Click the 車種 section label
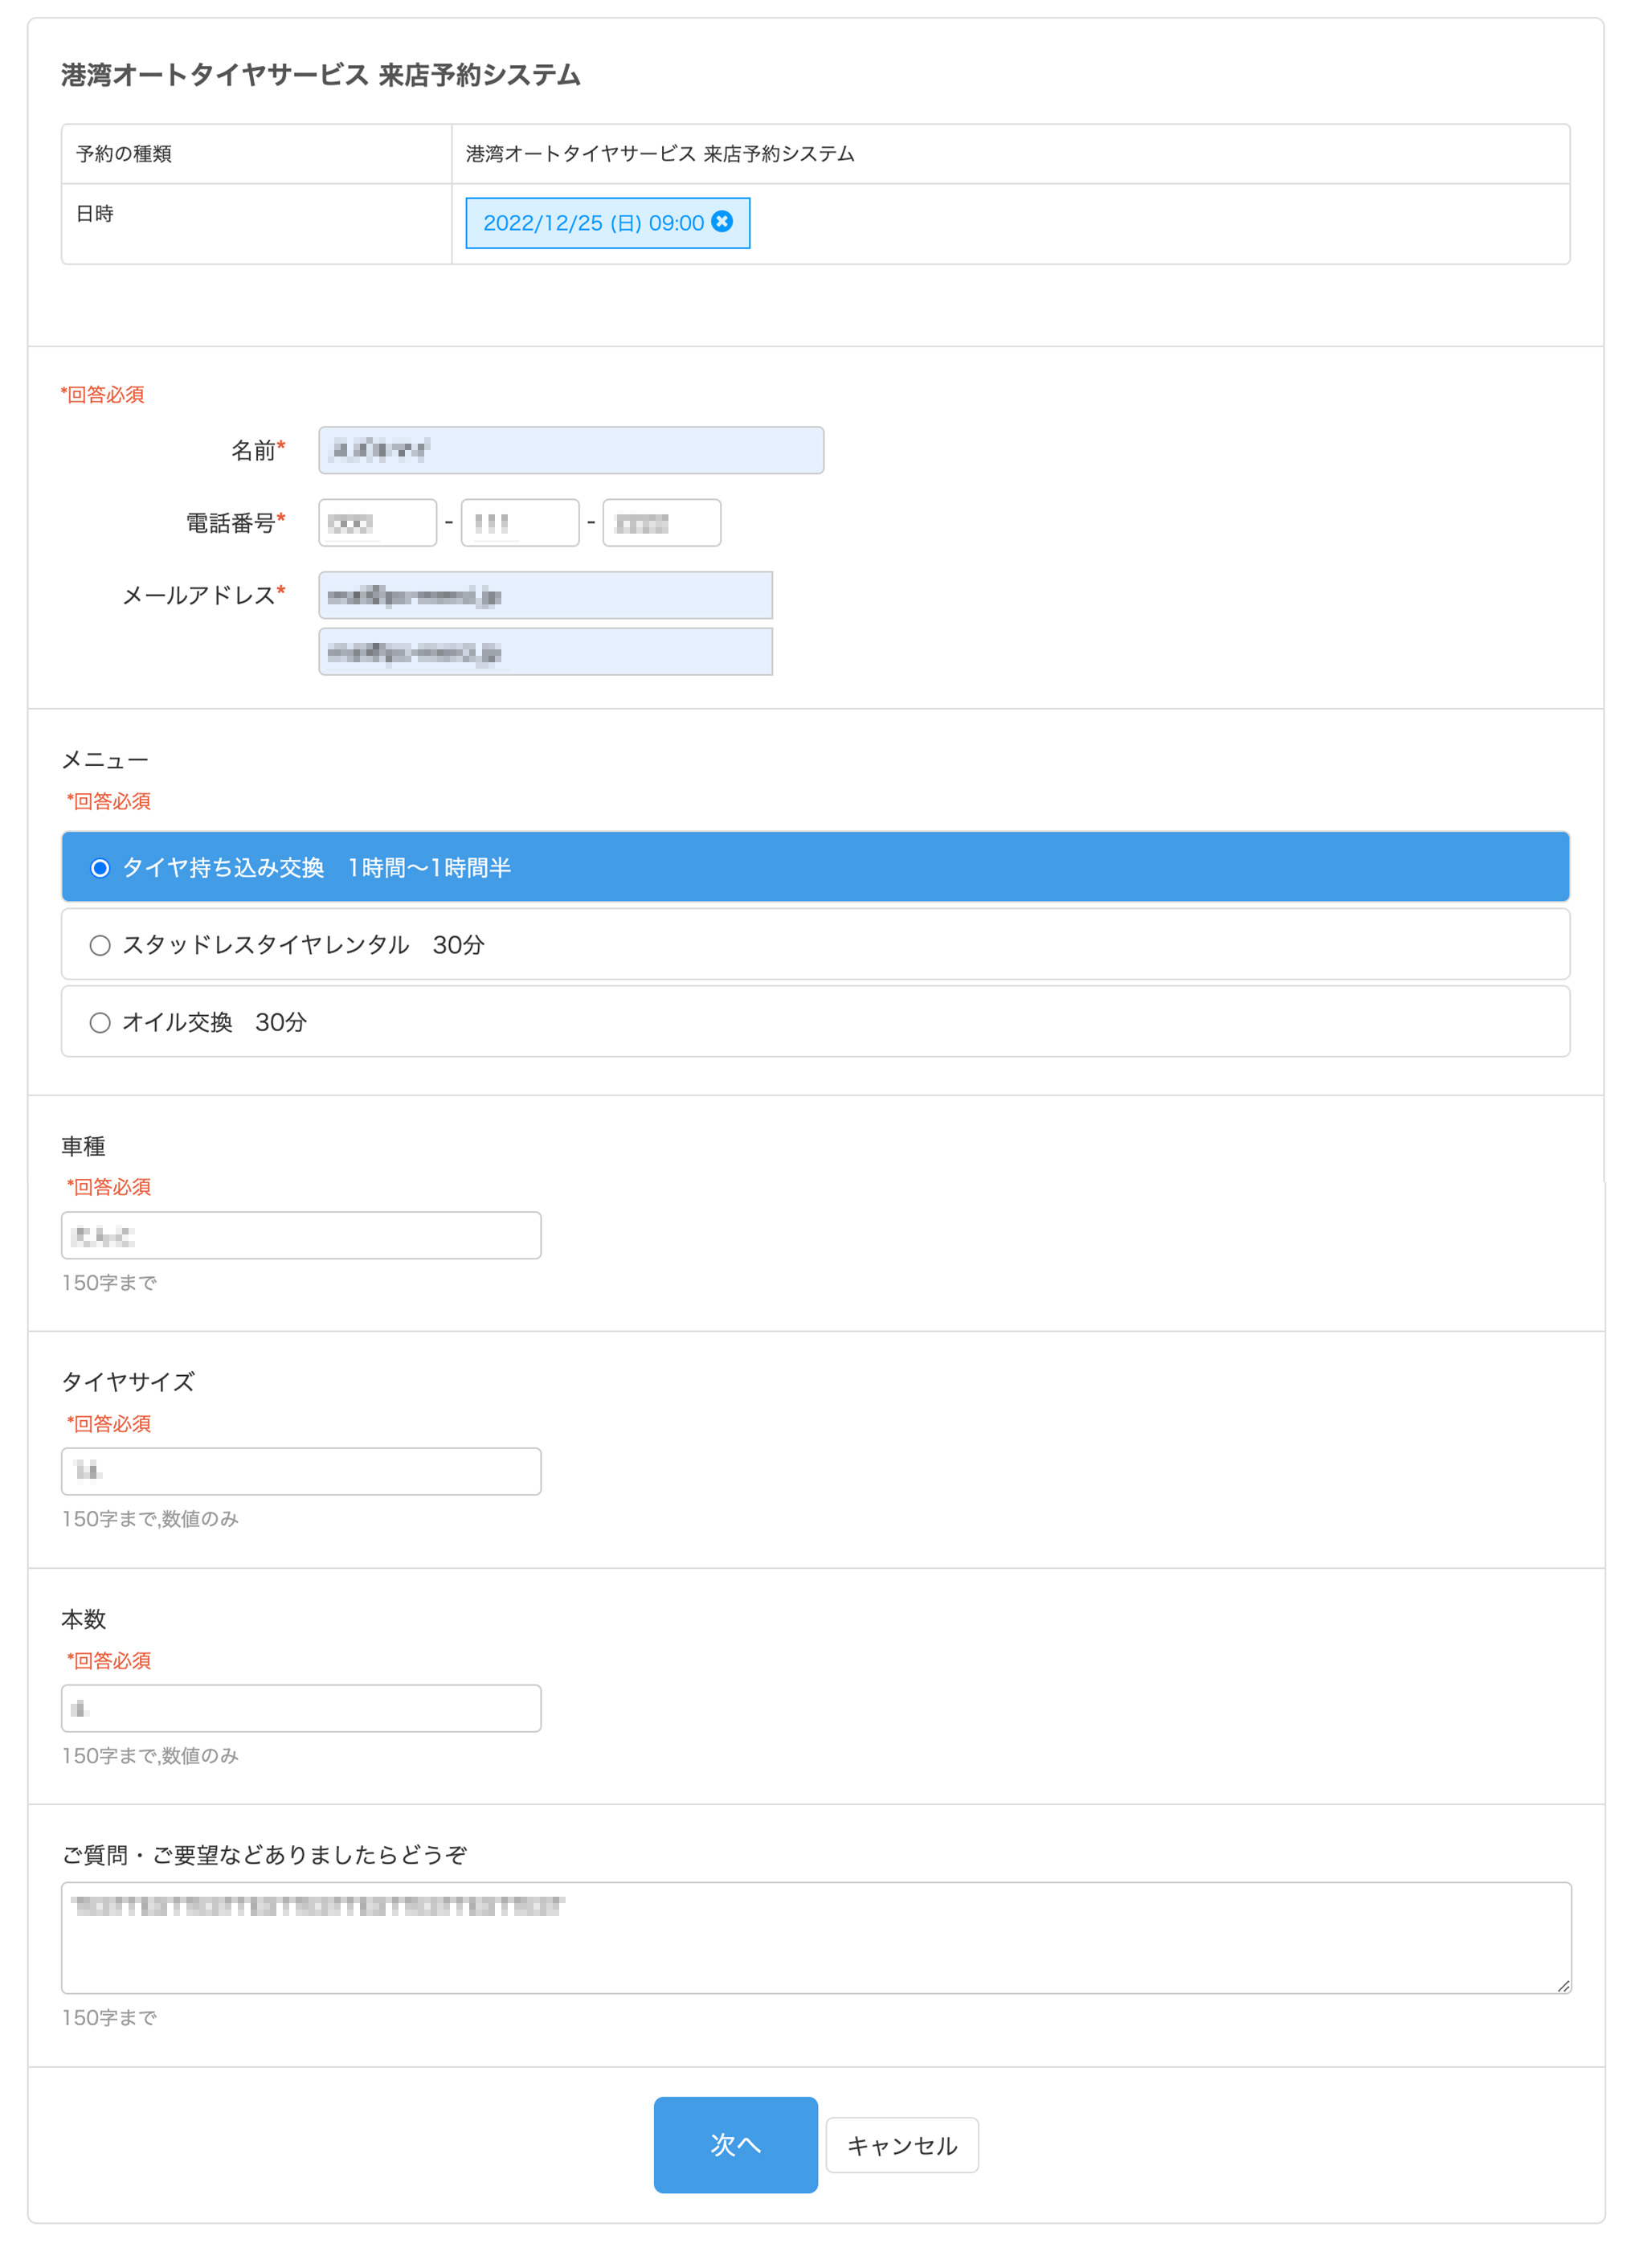Screen dimensions: 1627x2268 coord(83,1146)
